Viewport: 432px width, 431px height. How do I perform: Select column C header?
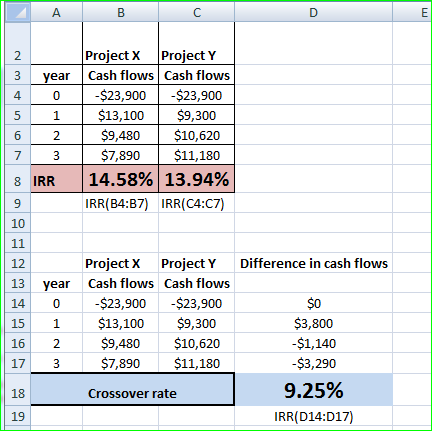[x=197, y=12]
